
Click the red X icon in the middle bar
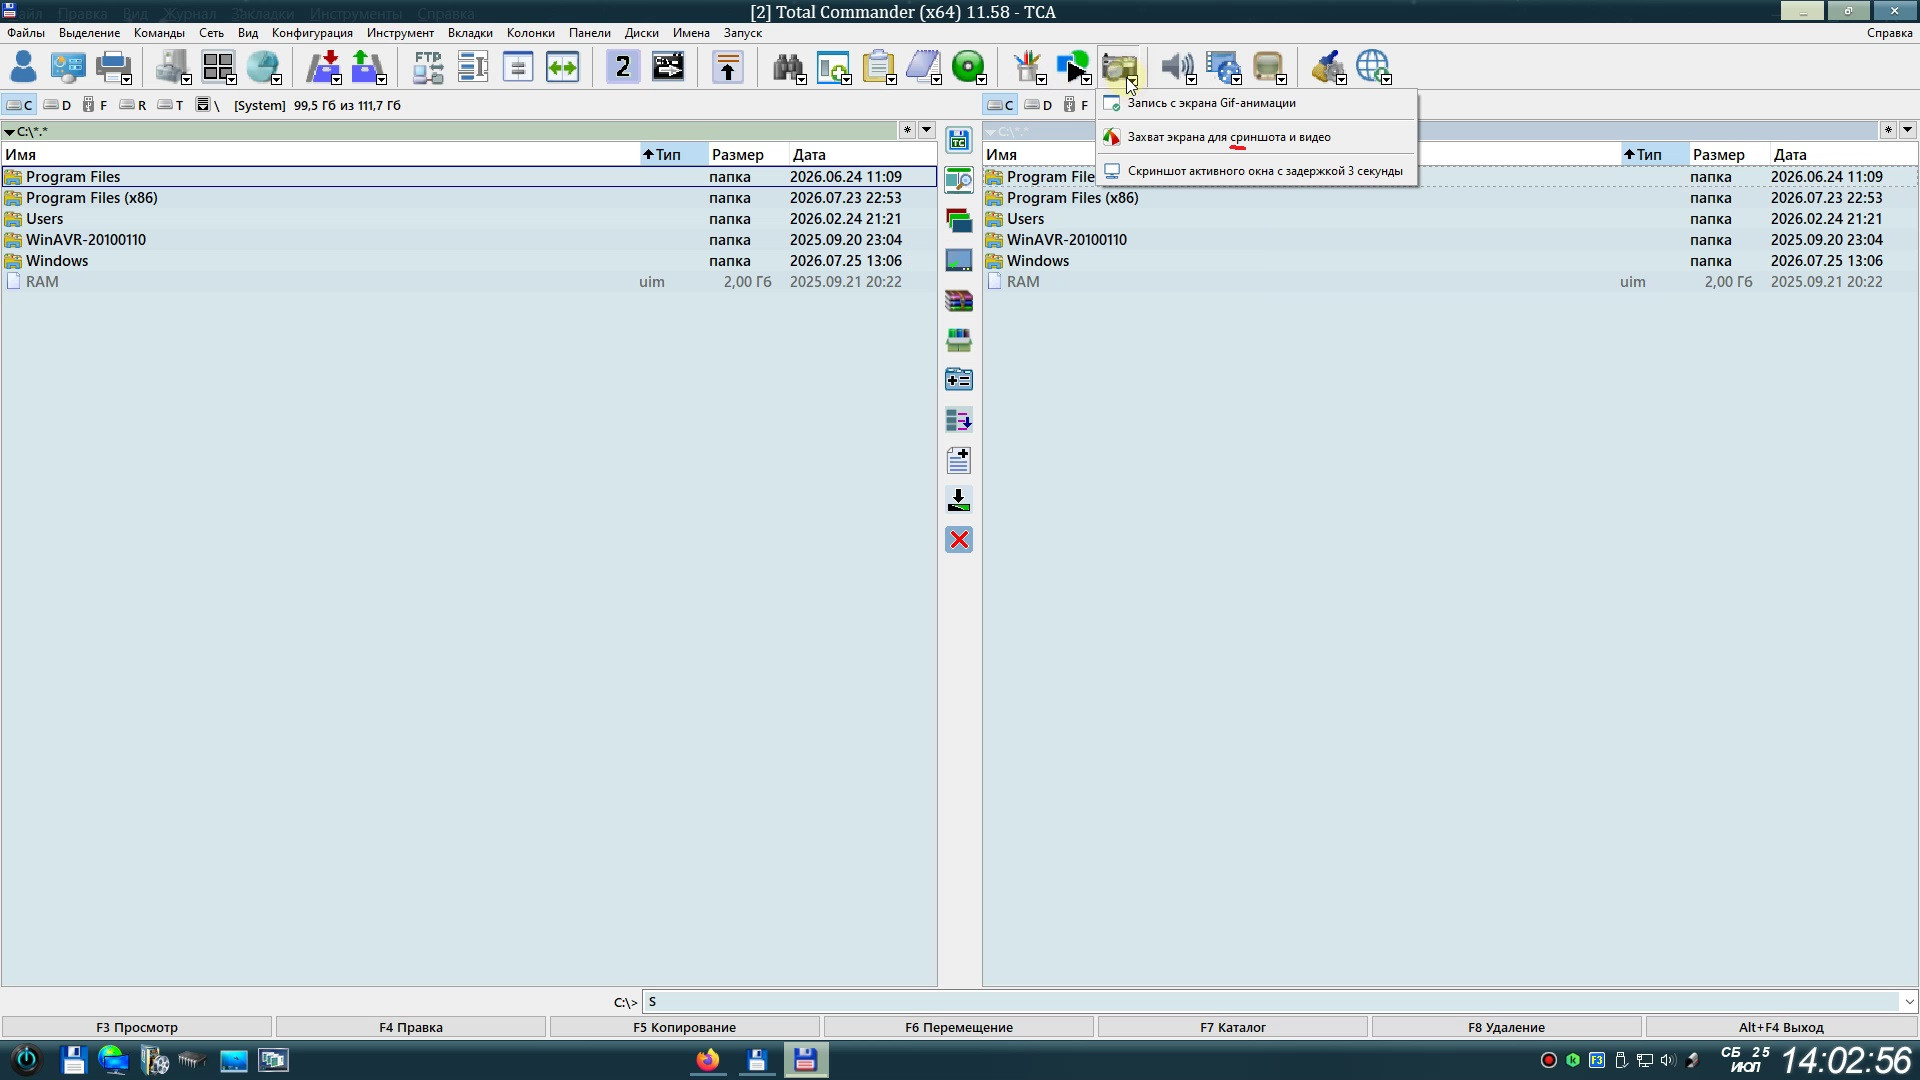pos(959,540)
